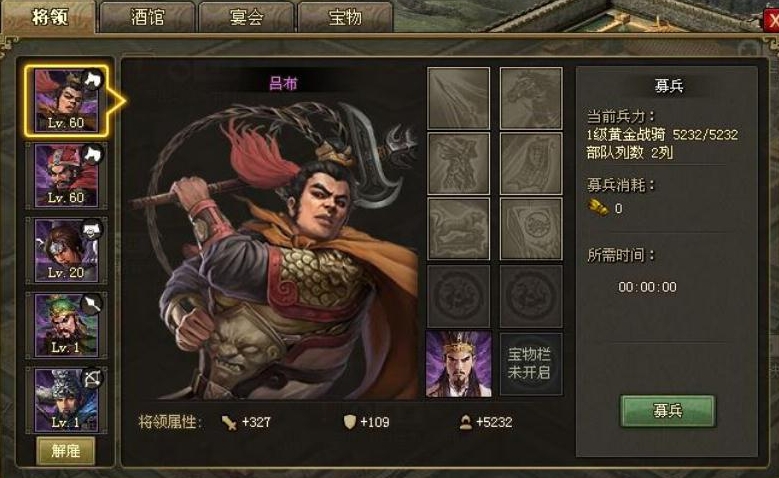Open the empty weapon equipment slot
Image resolution: width=779 pixels, height=478 pixels.
click(x=459, y=98)
